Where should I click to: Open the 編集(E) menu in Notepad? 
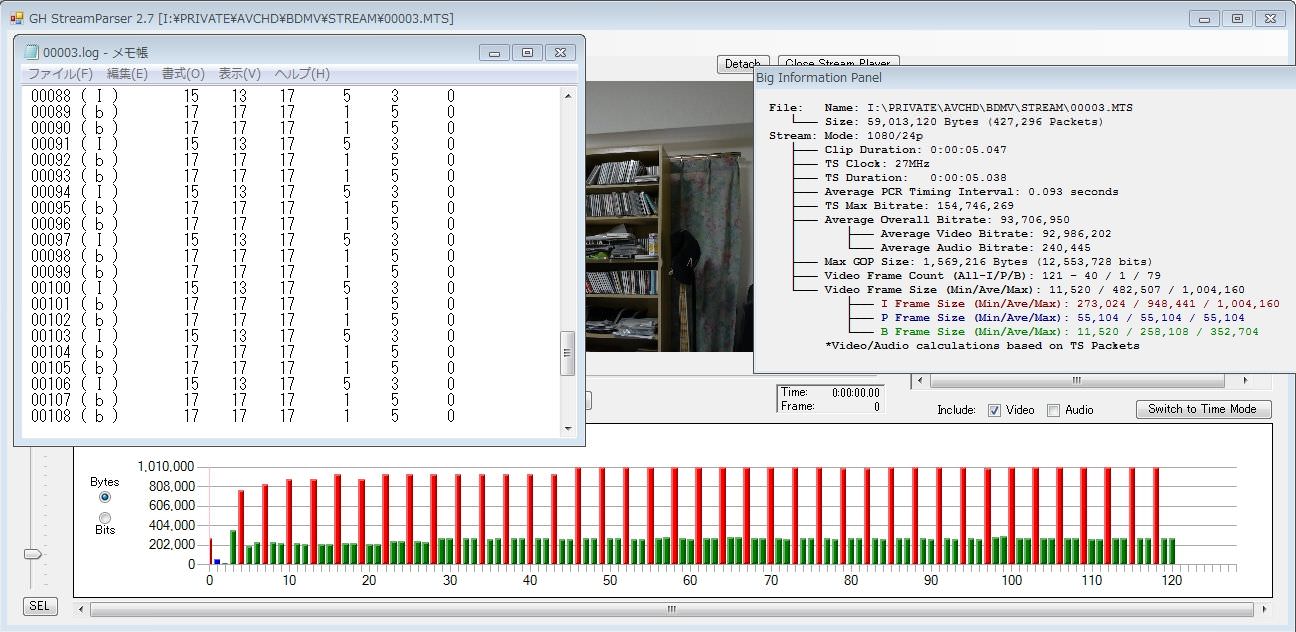tap(127, 74)
